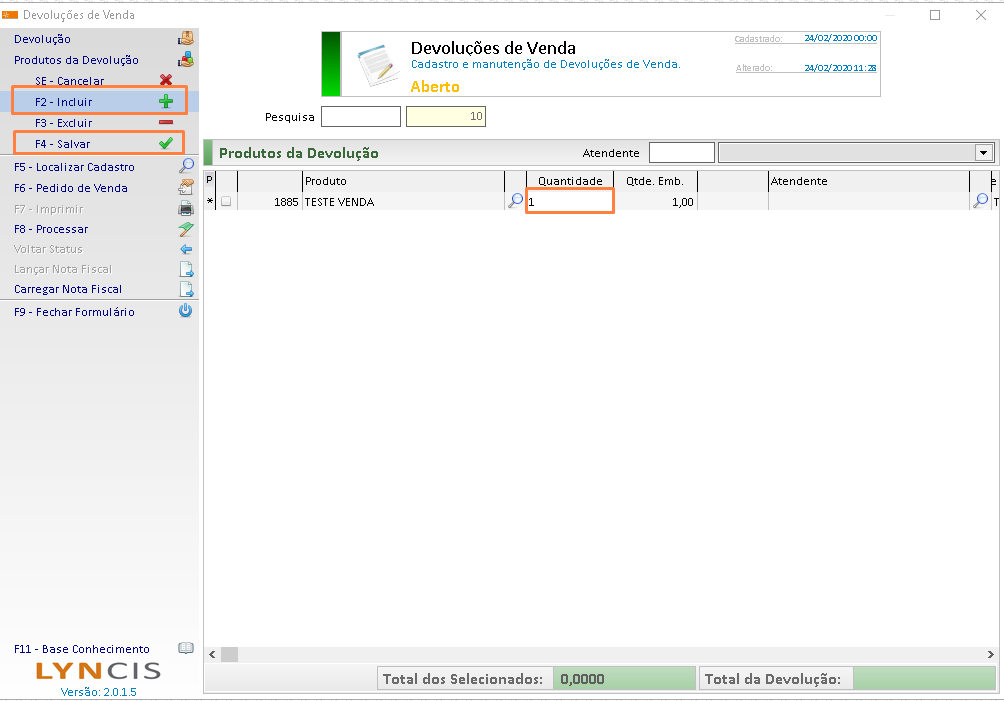The width and height of the screenshot is (1004, 701).
Task: Click the Pesquisa search input field
Action: 360,117
